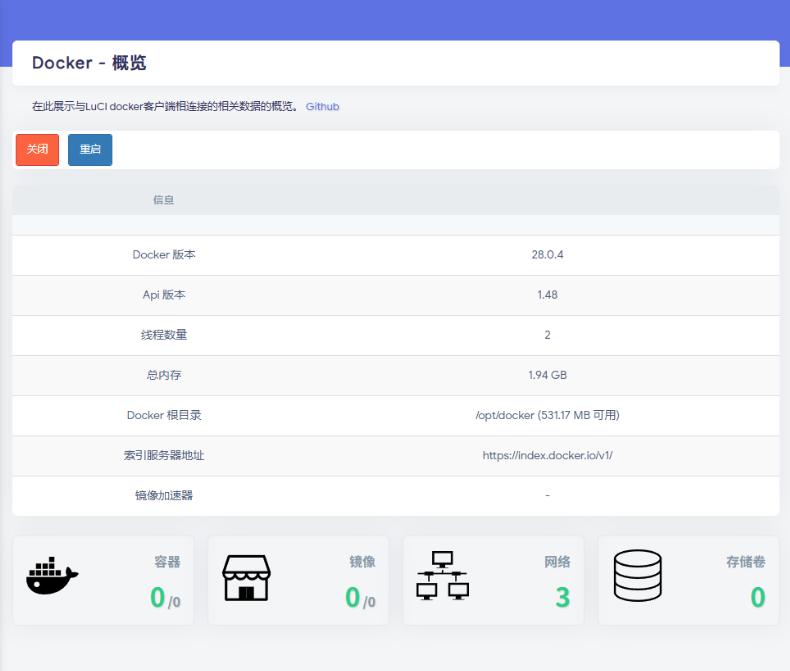
Task: Click the 镜像 count 0/0
Action: click(x=360, y=597)
